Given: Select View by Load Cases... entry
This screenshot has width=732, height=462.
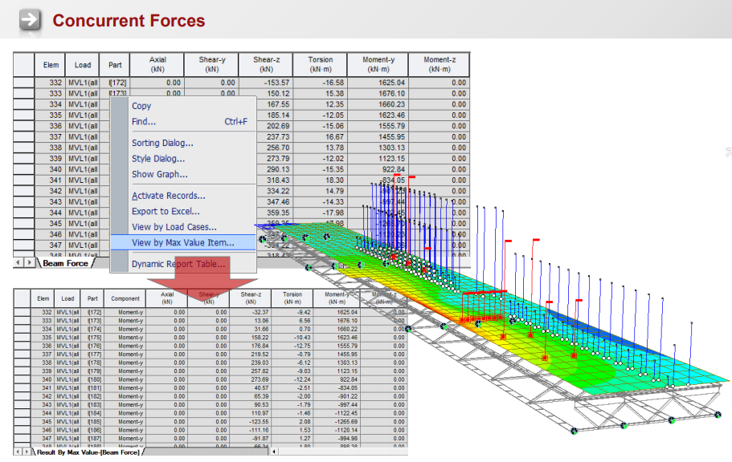Looking at the screenshot, I should (x=173, y=227).
